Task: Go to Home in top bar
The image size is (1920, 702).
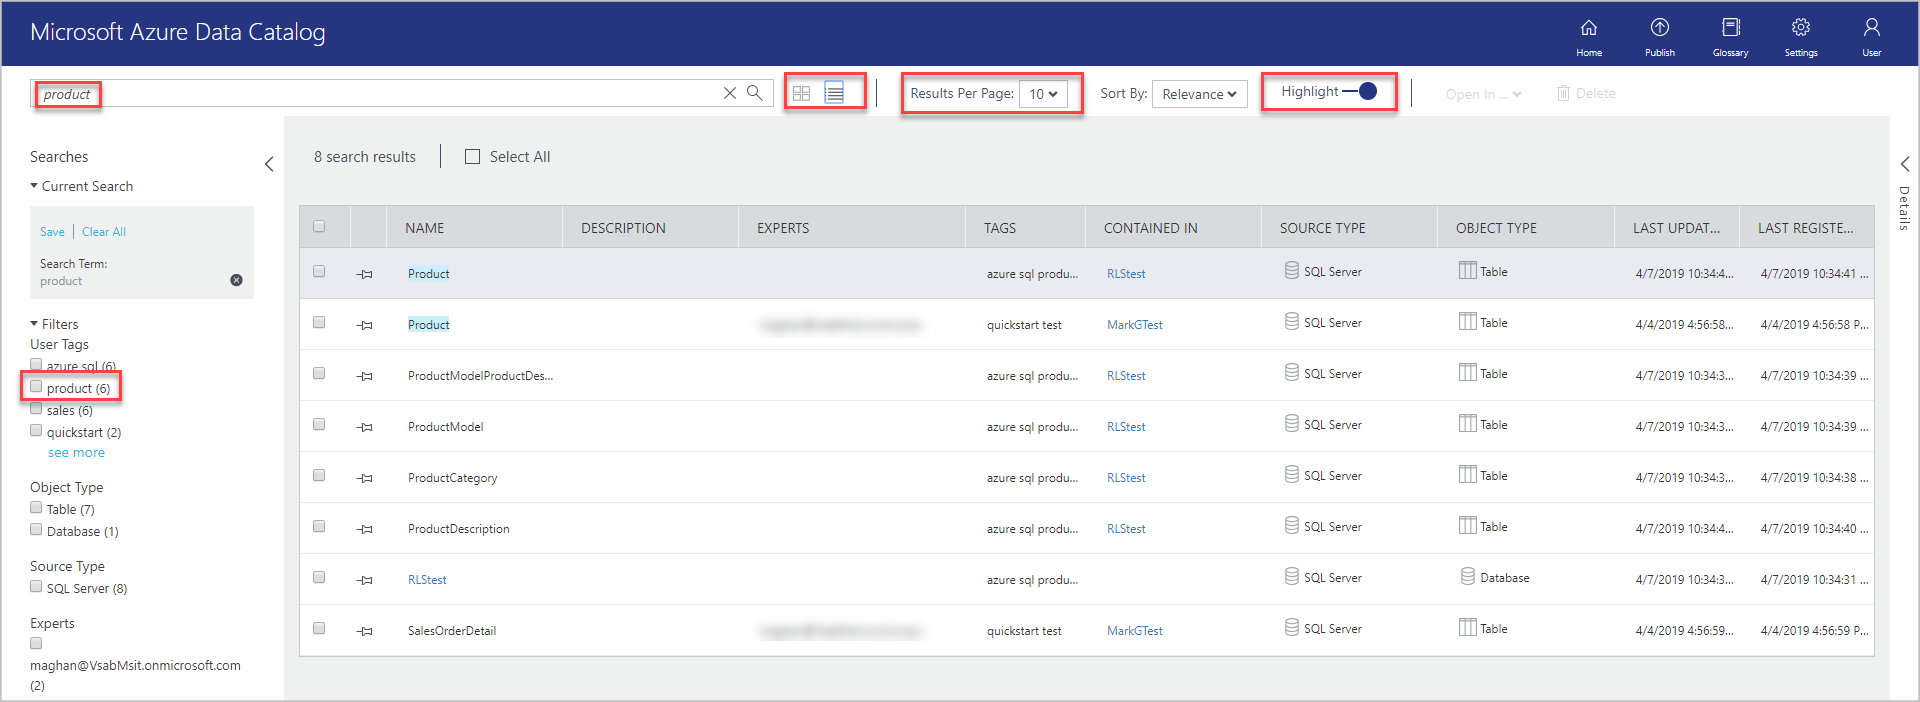Action: point(1588,37)
